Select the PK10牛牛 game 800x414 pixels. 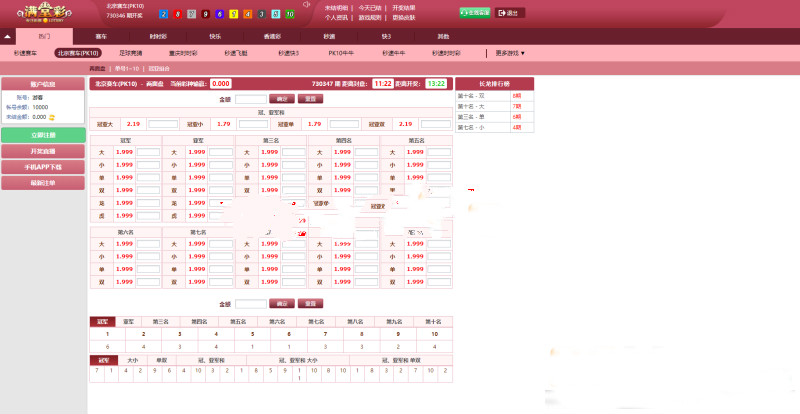(341, 53)
